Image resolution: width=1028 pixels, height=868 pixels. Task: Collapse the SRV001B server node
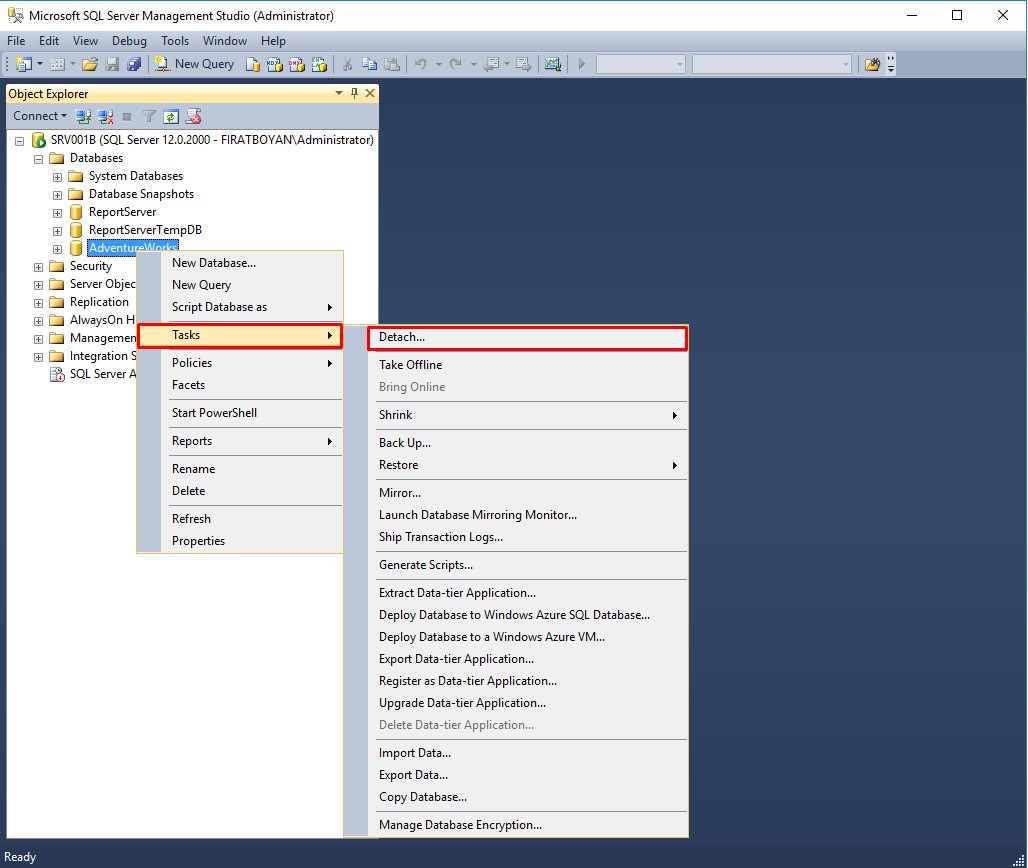tap(20, 141)
